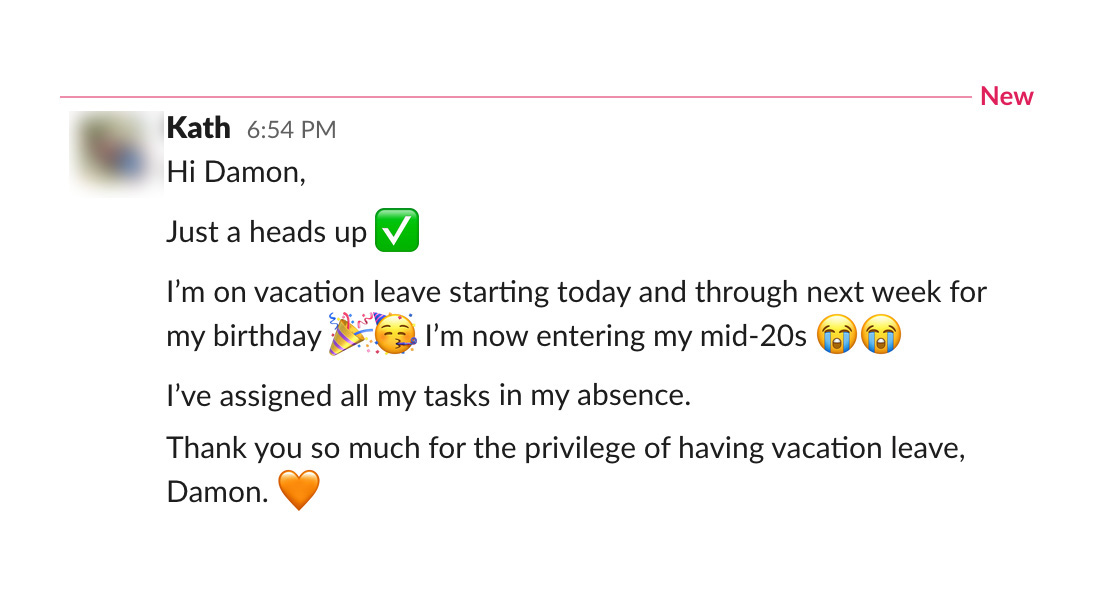Click the pink new-messages divider line
The height and width of the screenshot is (600, 1100).
click(500, 97)
